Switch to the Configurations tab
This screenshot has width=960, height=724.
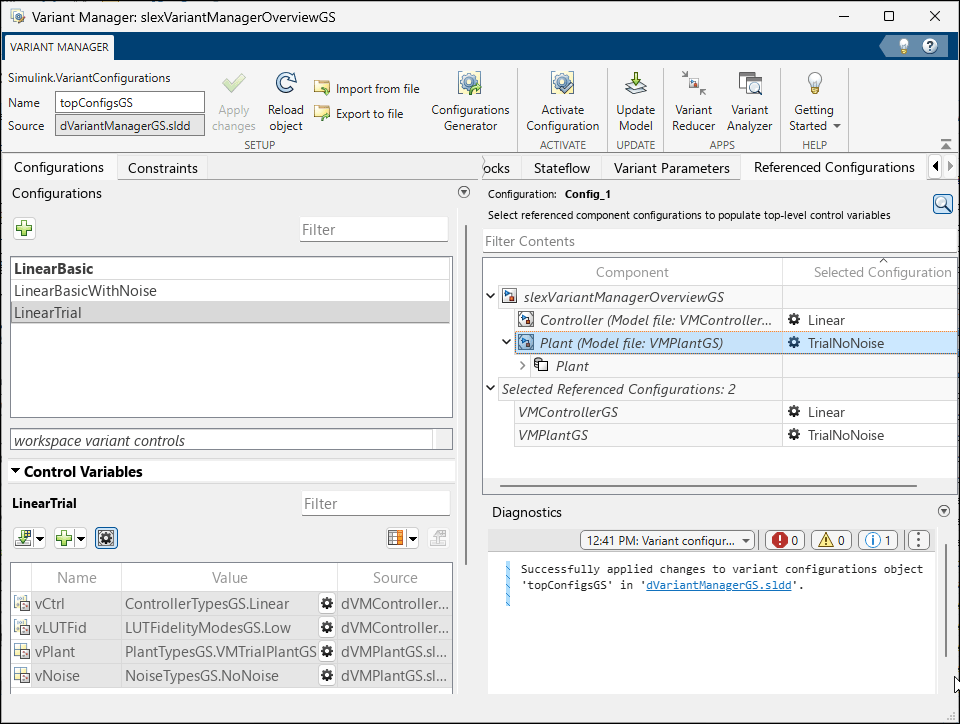(x=59, y=167)
